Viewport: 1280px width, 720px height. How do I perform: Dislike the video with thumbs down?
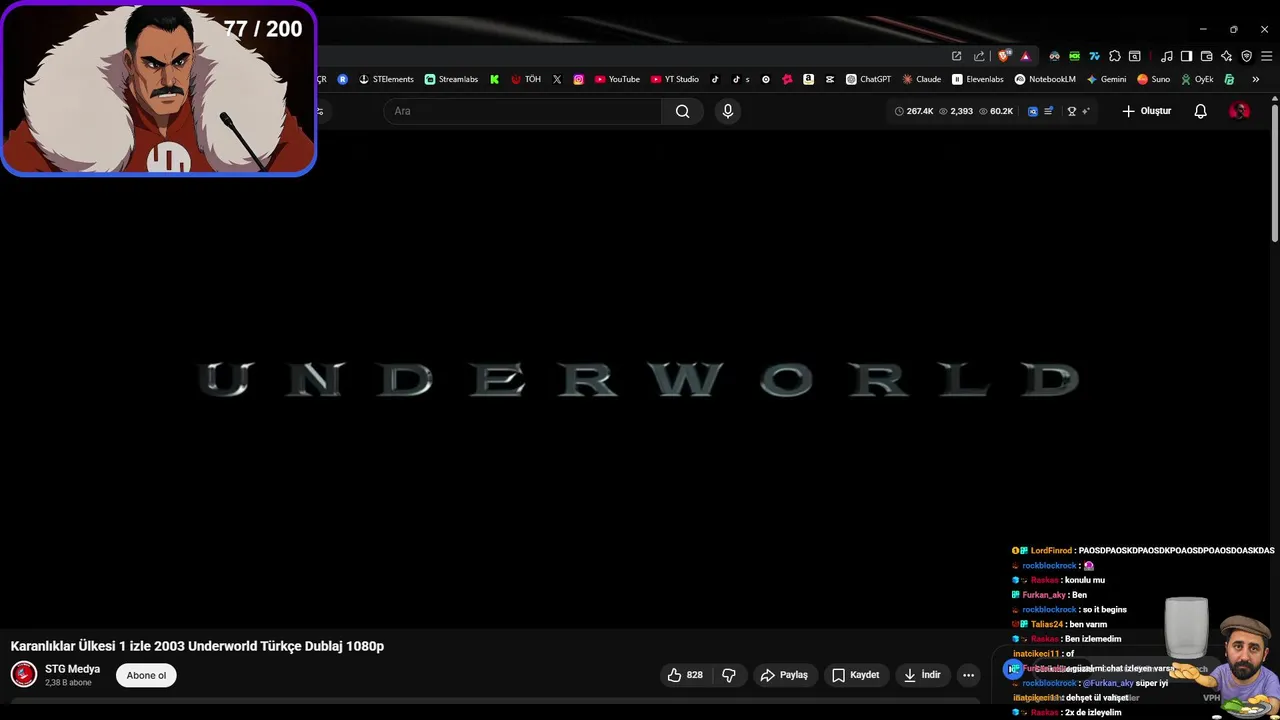click(729, 675)
